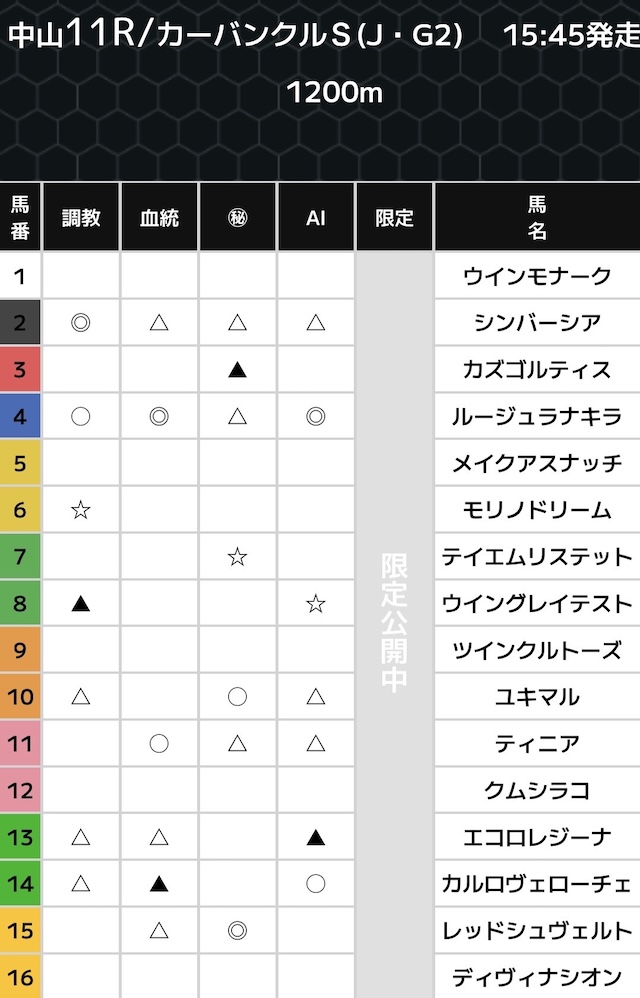Open the 限定 column header
Screen dimensions: 640x998
[x=394, y=217]
